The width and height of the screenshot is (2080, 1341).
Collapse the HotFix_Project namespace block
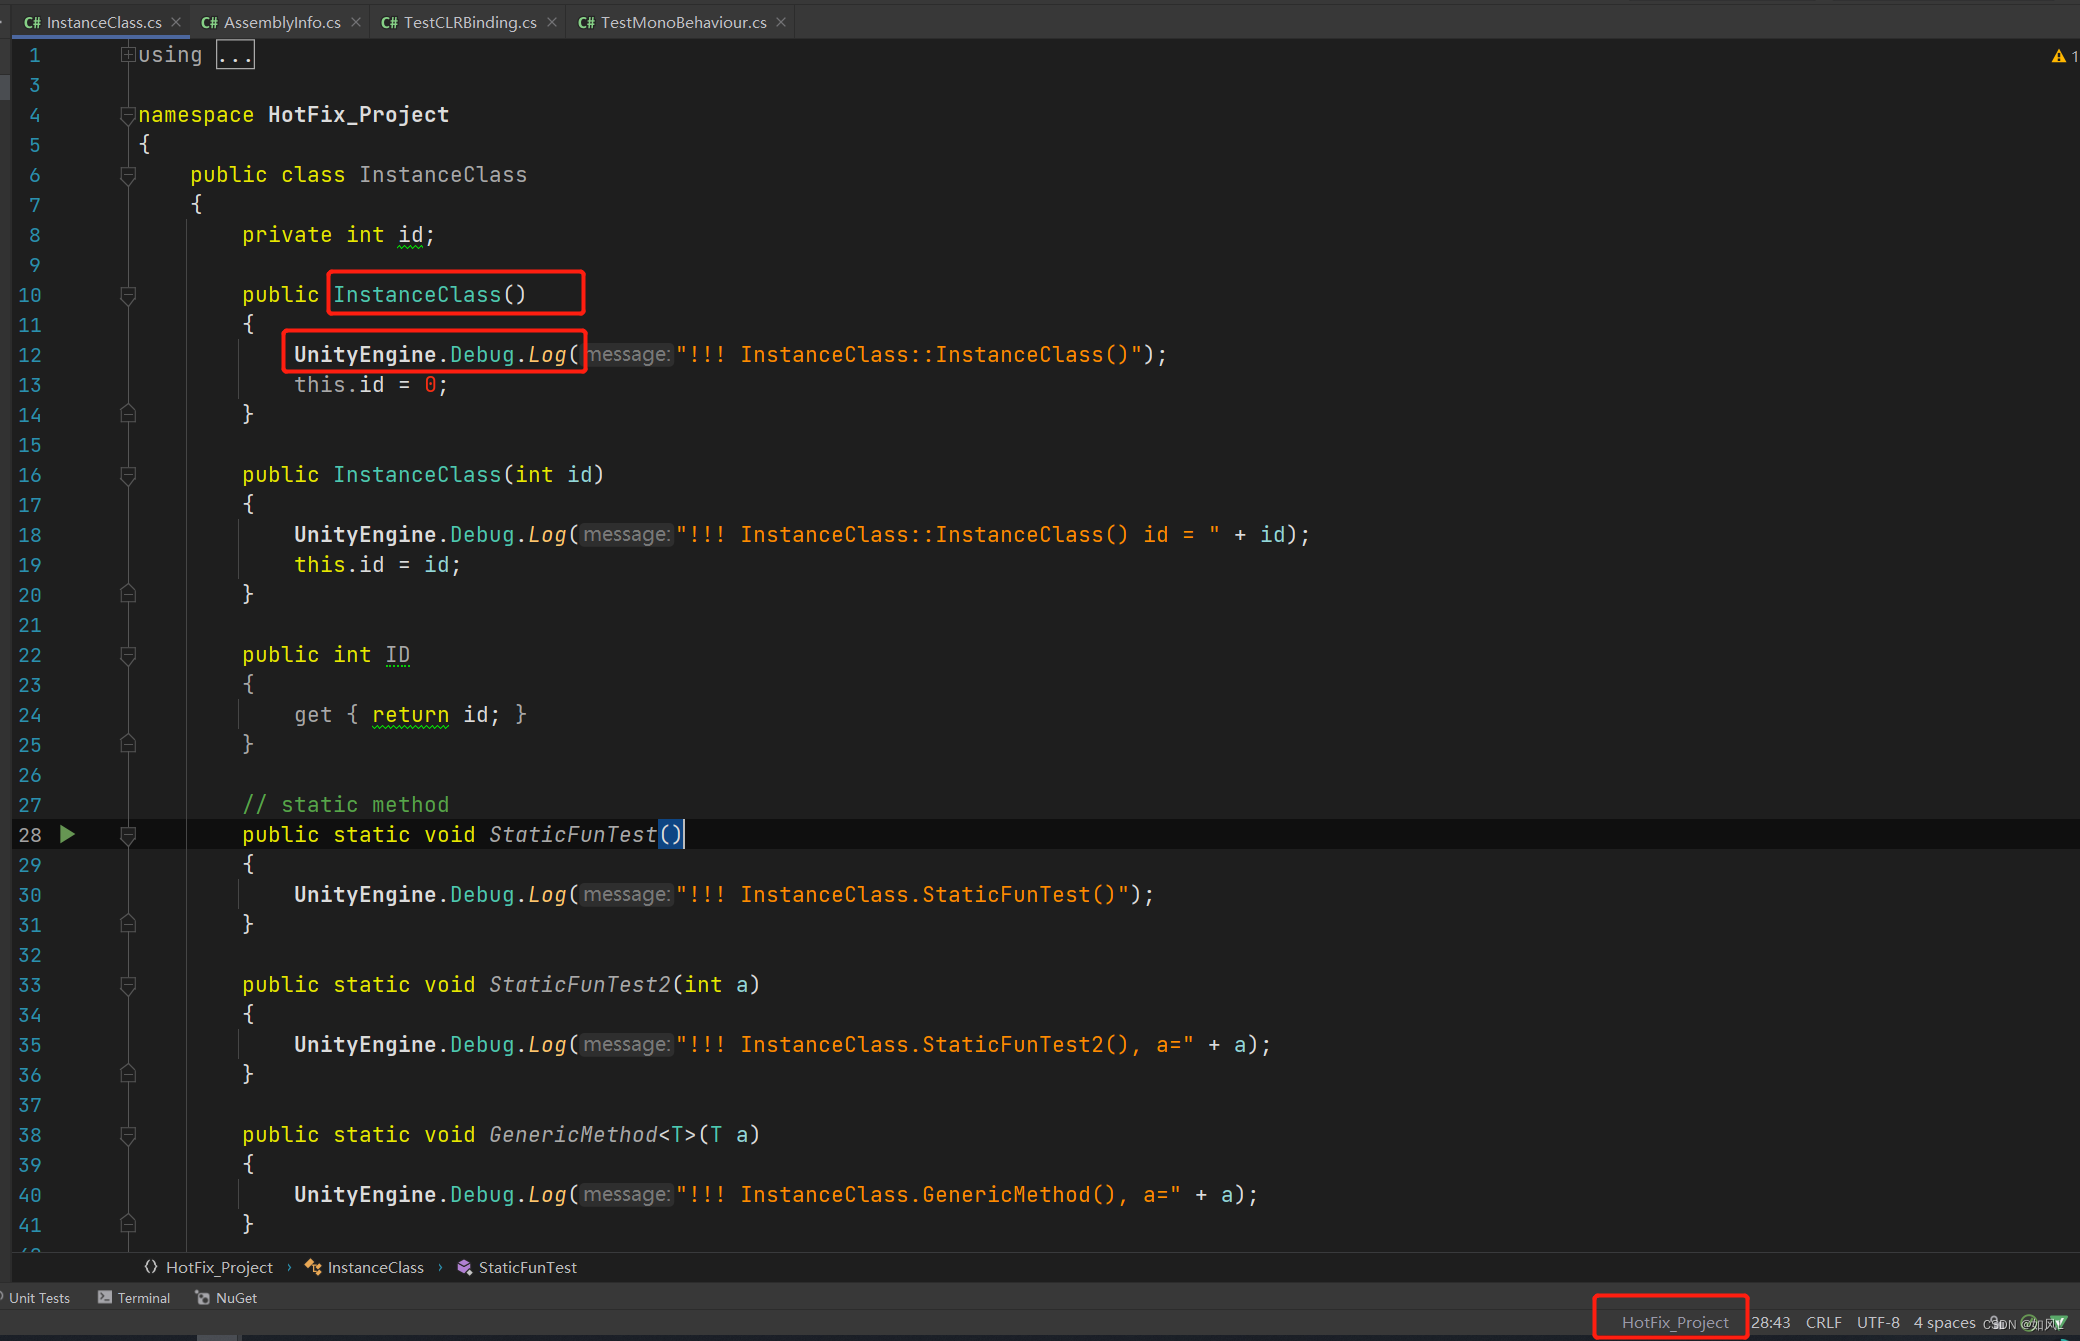point(128,115)
